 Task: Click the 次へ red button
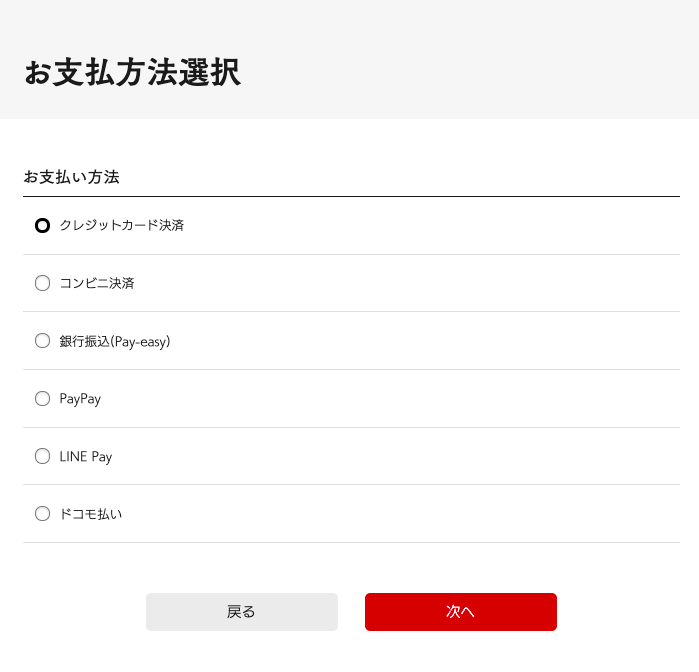click(461, 612)
